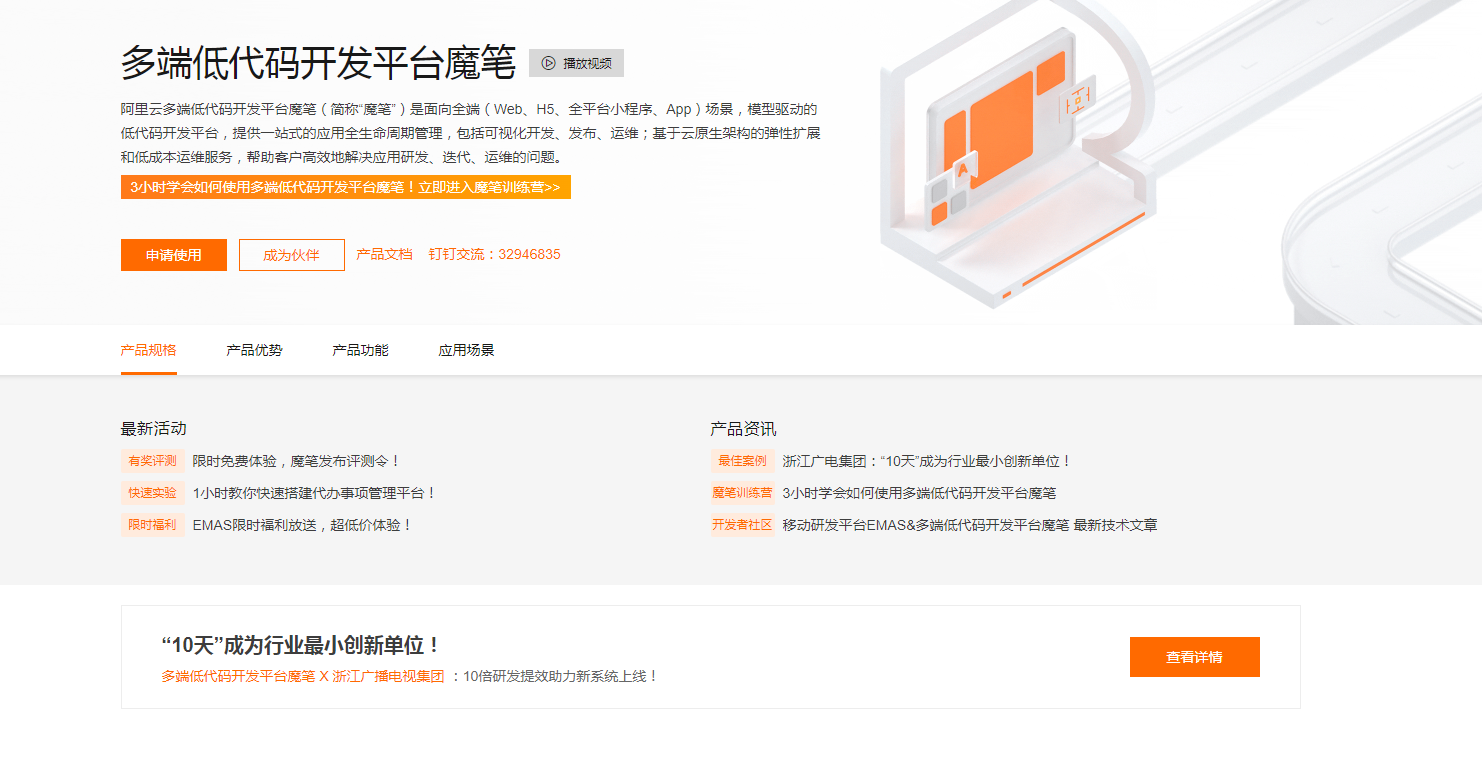Switch to the 产品功能 tab
The height and width of the screenshot is (771, 1482).
tap(361, 350)
